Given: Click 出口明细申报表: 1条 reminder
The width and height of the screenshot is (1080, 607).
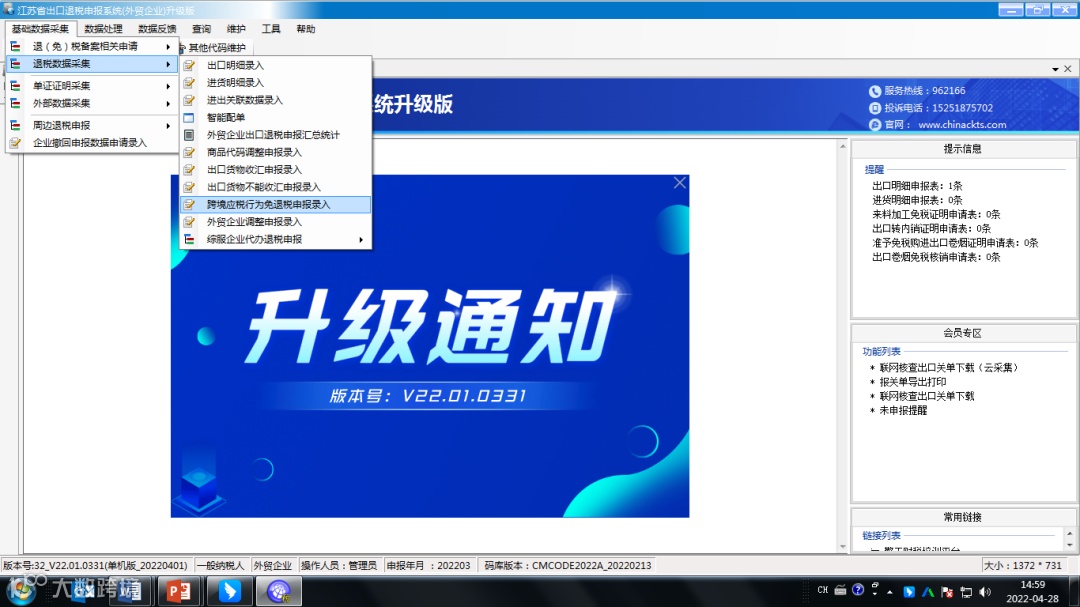Looking at the screenshot, I should pyautogui.click(x=917, y=186).
